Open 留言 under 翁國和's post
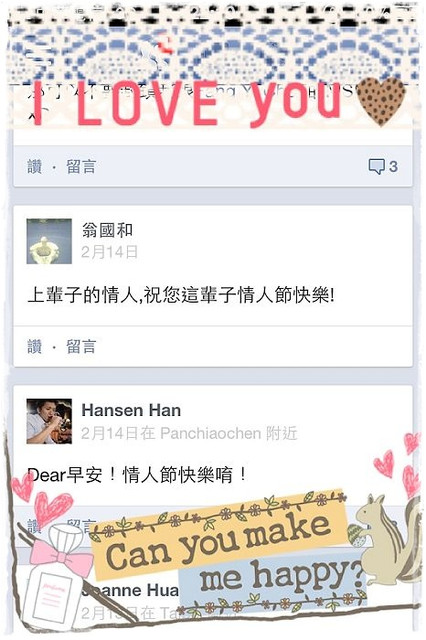Viewport: 426px width, 640px height. tap(81, 347)
